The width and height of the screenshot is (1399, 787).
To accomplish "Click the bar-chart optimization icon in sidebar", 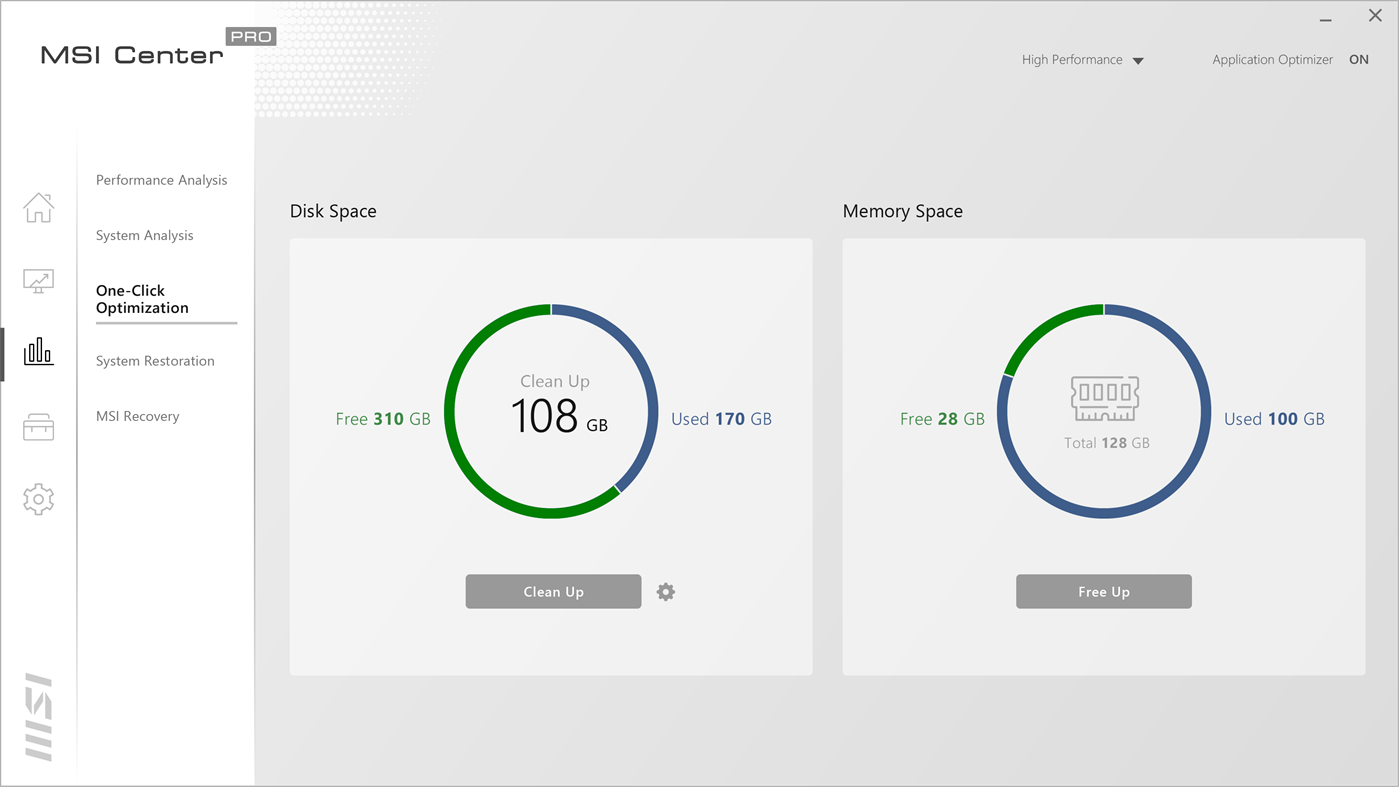I will tap(38, 353).
